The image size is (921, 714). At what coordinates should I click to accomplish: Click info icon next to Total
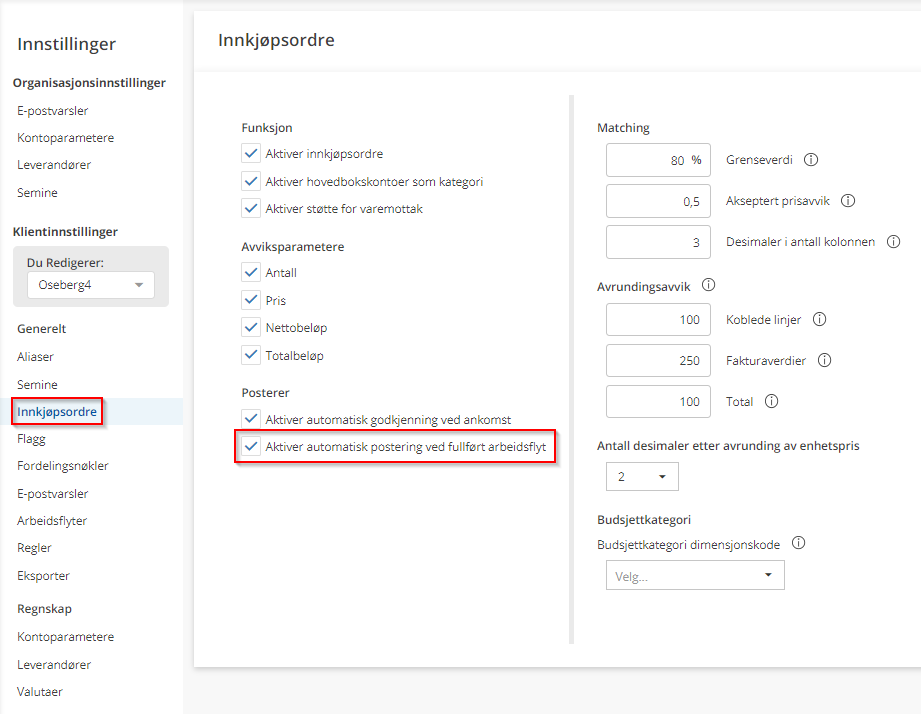[x=771, y=402]
